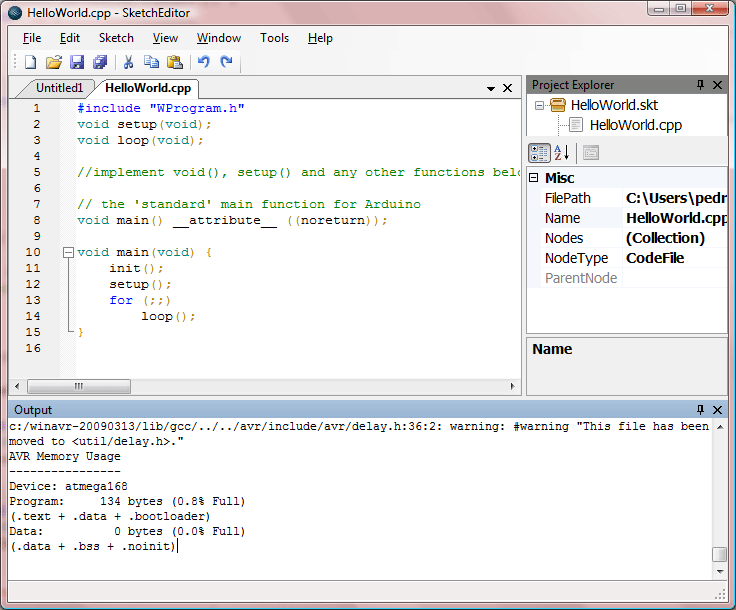Click the Save toolbar icon
Screen dimensions: 736x610
(x=77, y=62)
